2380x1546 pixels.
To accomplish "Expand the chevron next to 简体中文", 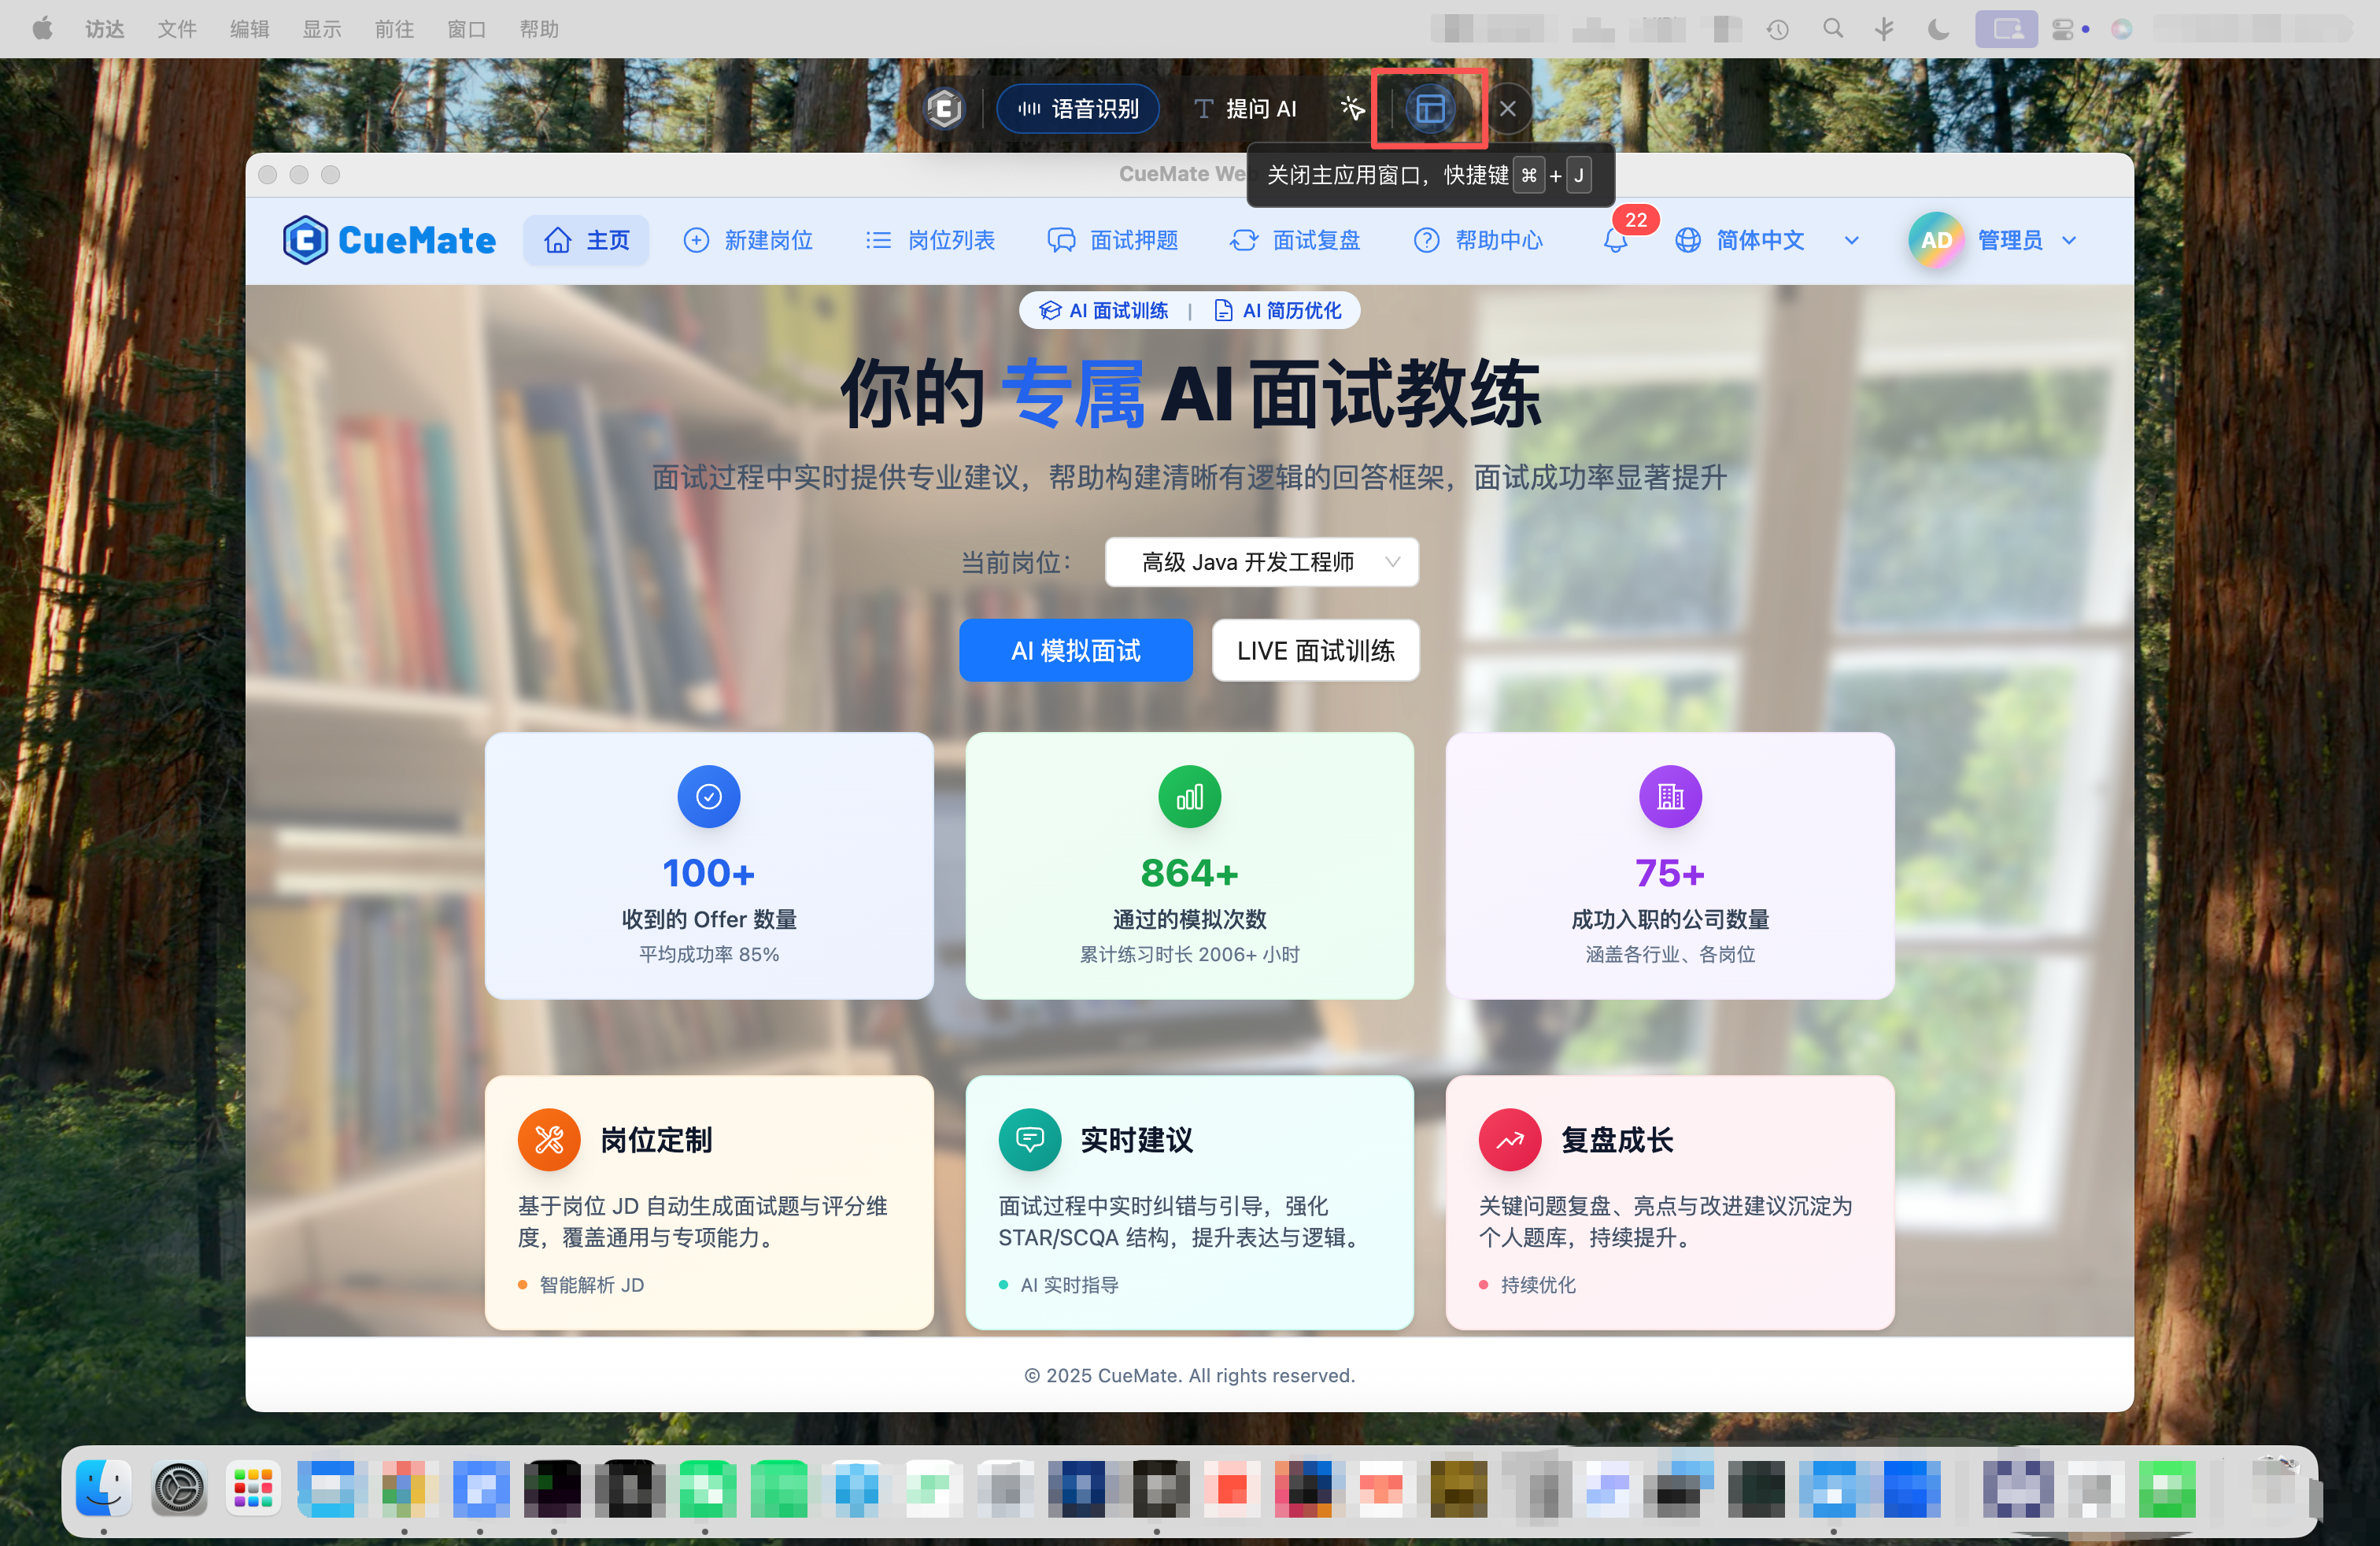I will point(1851,240).
